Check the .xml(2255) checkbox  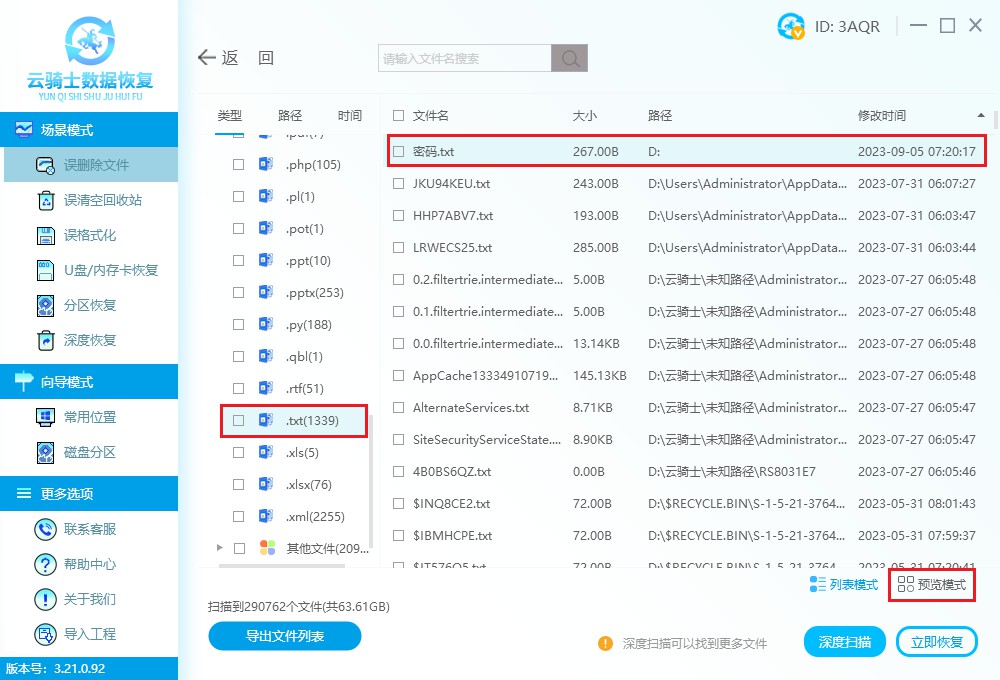[239, 517]
